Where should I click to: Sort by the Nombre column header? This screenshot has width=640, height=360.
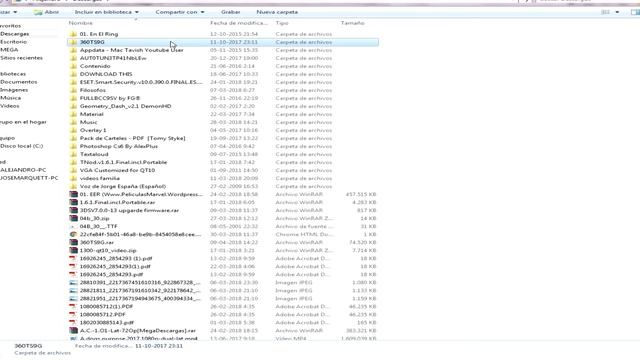point(81,23)
